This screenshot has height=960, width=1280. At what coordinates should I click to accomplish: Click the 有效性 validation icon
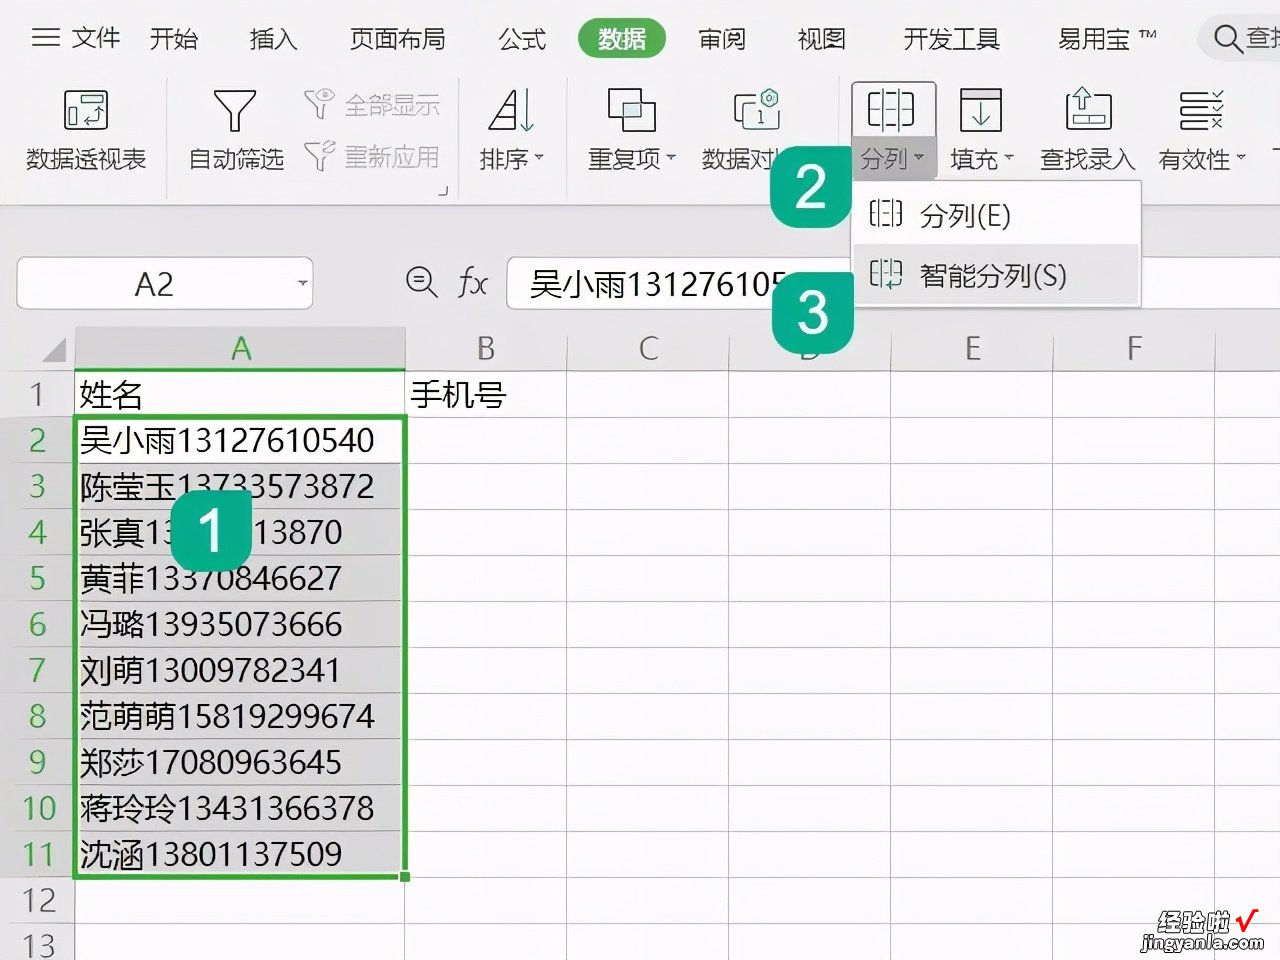1201,110
